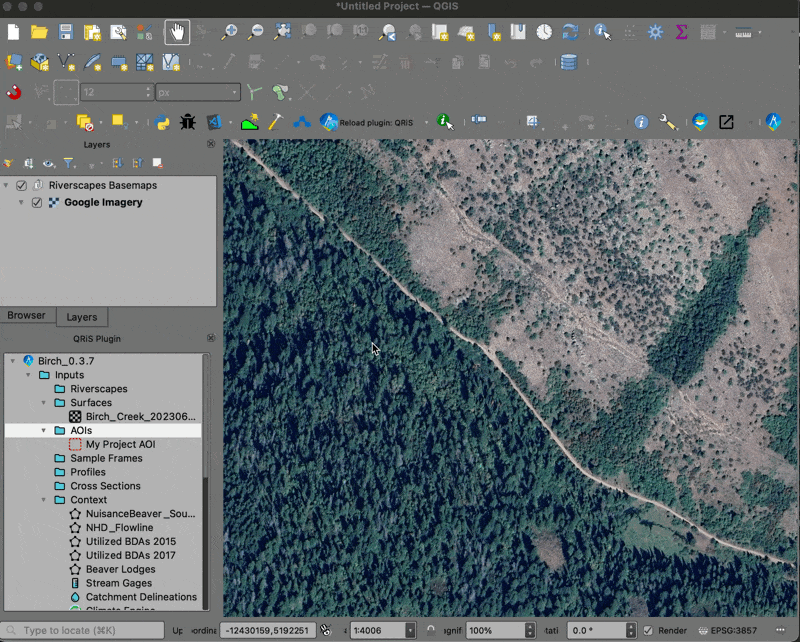Select Beaver Lodges layer
The image size is (800, 642).
click(x=120, y=569)
